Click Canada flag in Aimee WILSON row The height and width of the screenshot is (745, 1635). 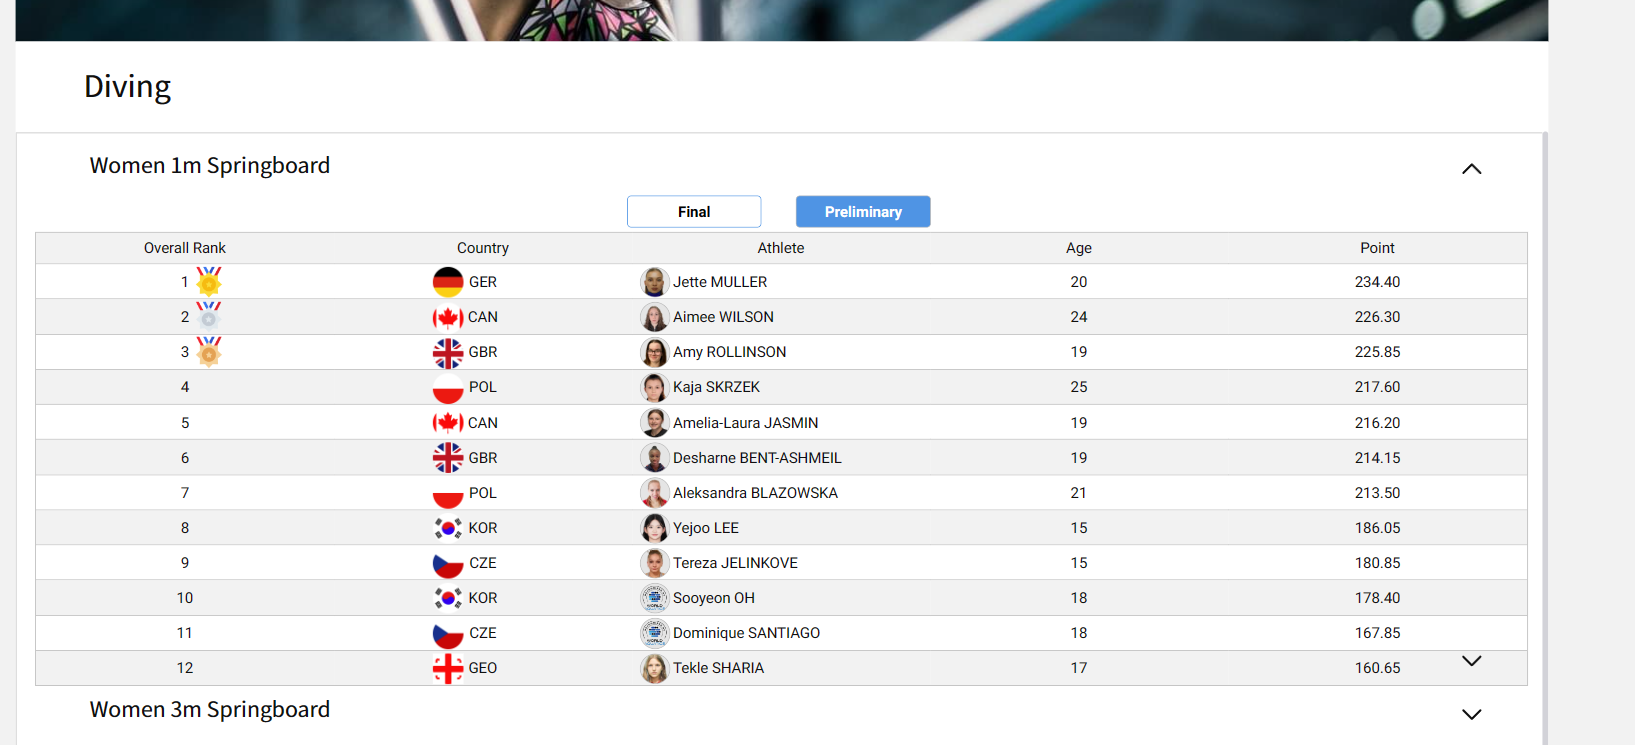[x=448, y=317]
